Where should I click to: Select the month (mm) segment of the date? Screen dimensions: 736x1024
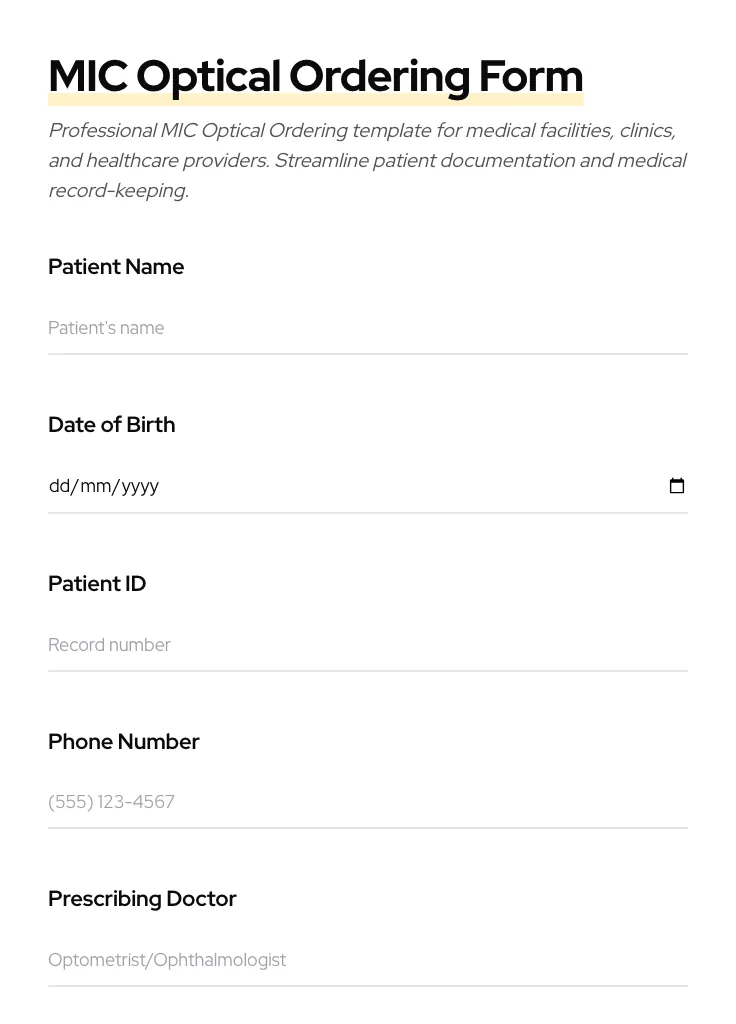(x=96, y=486)
